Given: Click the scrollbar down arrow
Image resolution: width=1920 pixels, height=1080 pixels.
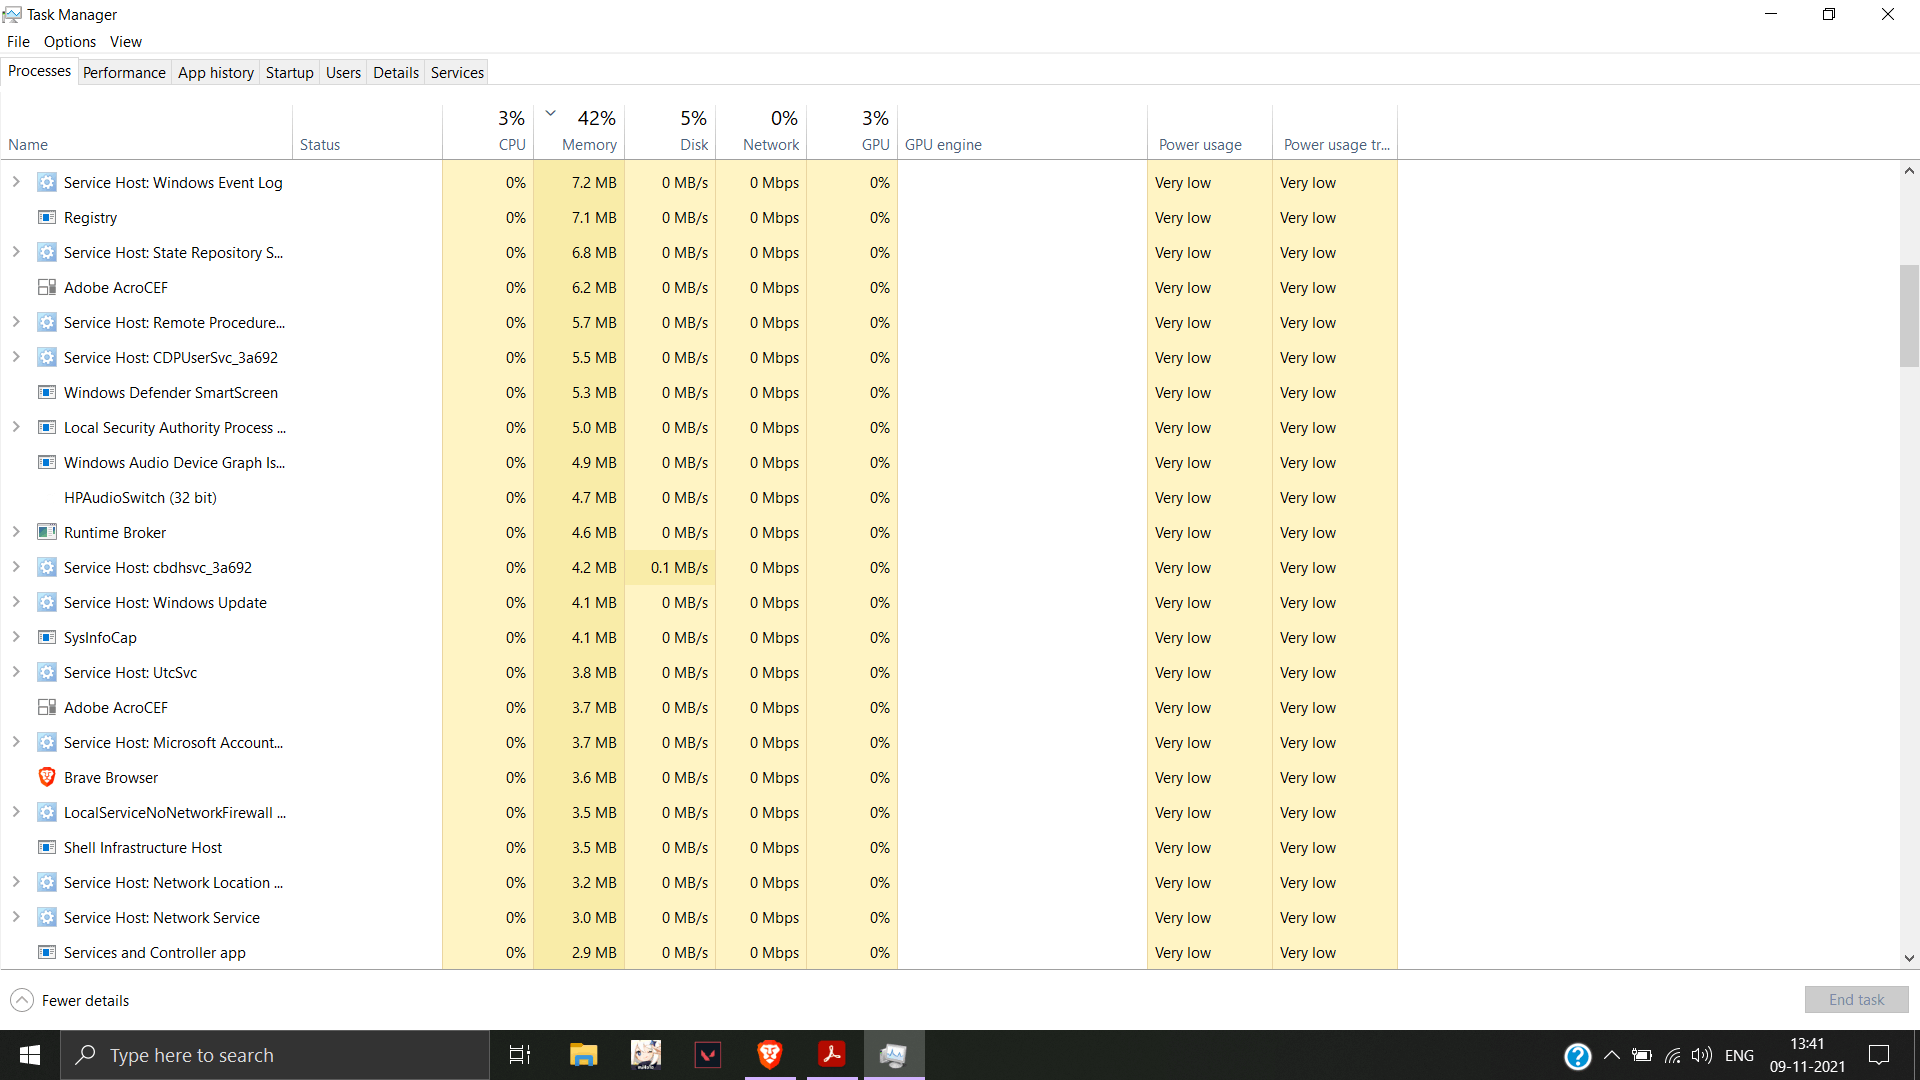Looking at the screenshot, I should [x=1909, y=958].
